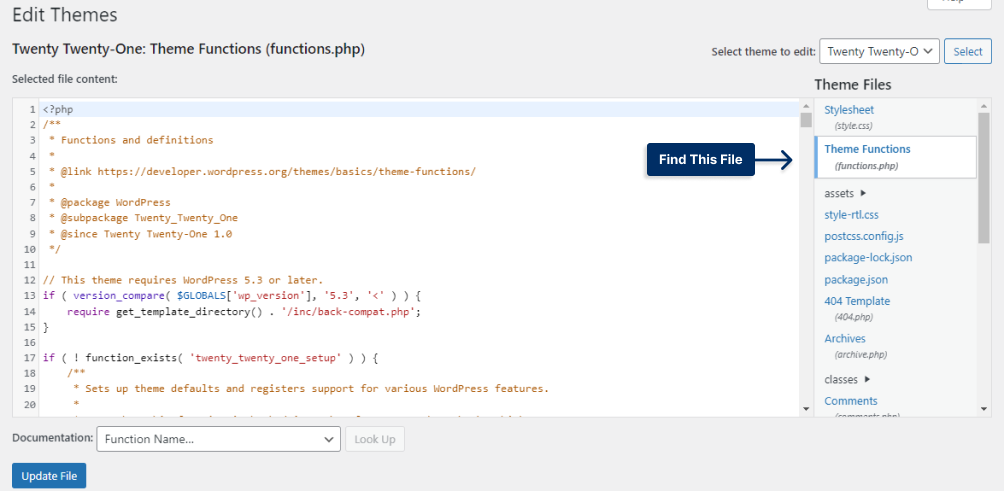Image resolution: width=1004 pixels, height=491 pixels.
Task: Click the '(404.php)' filename text
Action: coord(854,317)
